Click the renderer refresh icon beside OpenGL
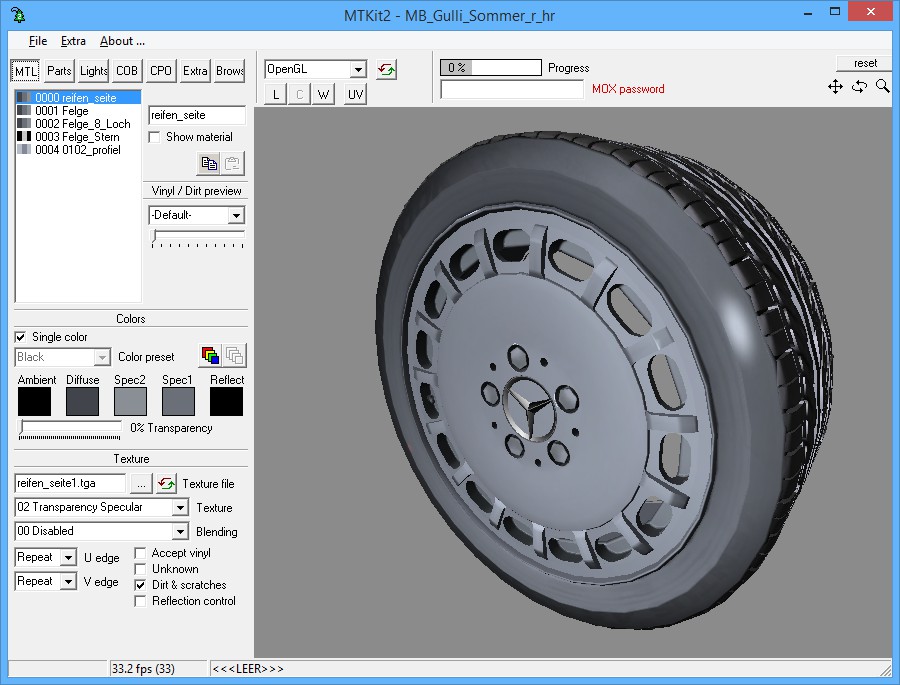The image size is (900, 685). tap(386, 69)
